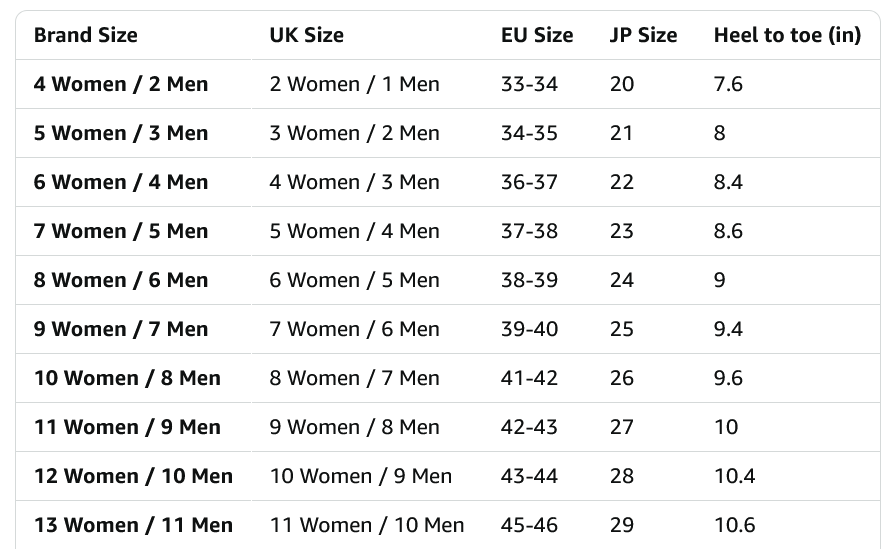The image size is (891, 549).
Task: Select UK size 5 Women / 4 Men
Action: [354, 231]
